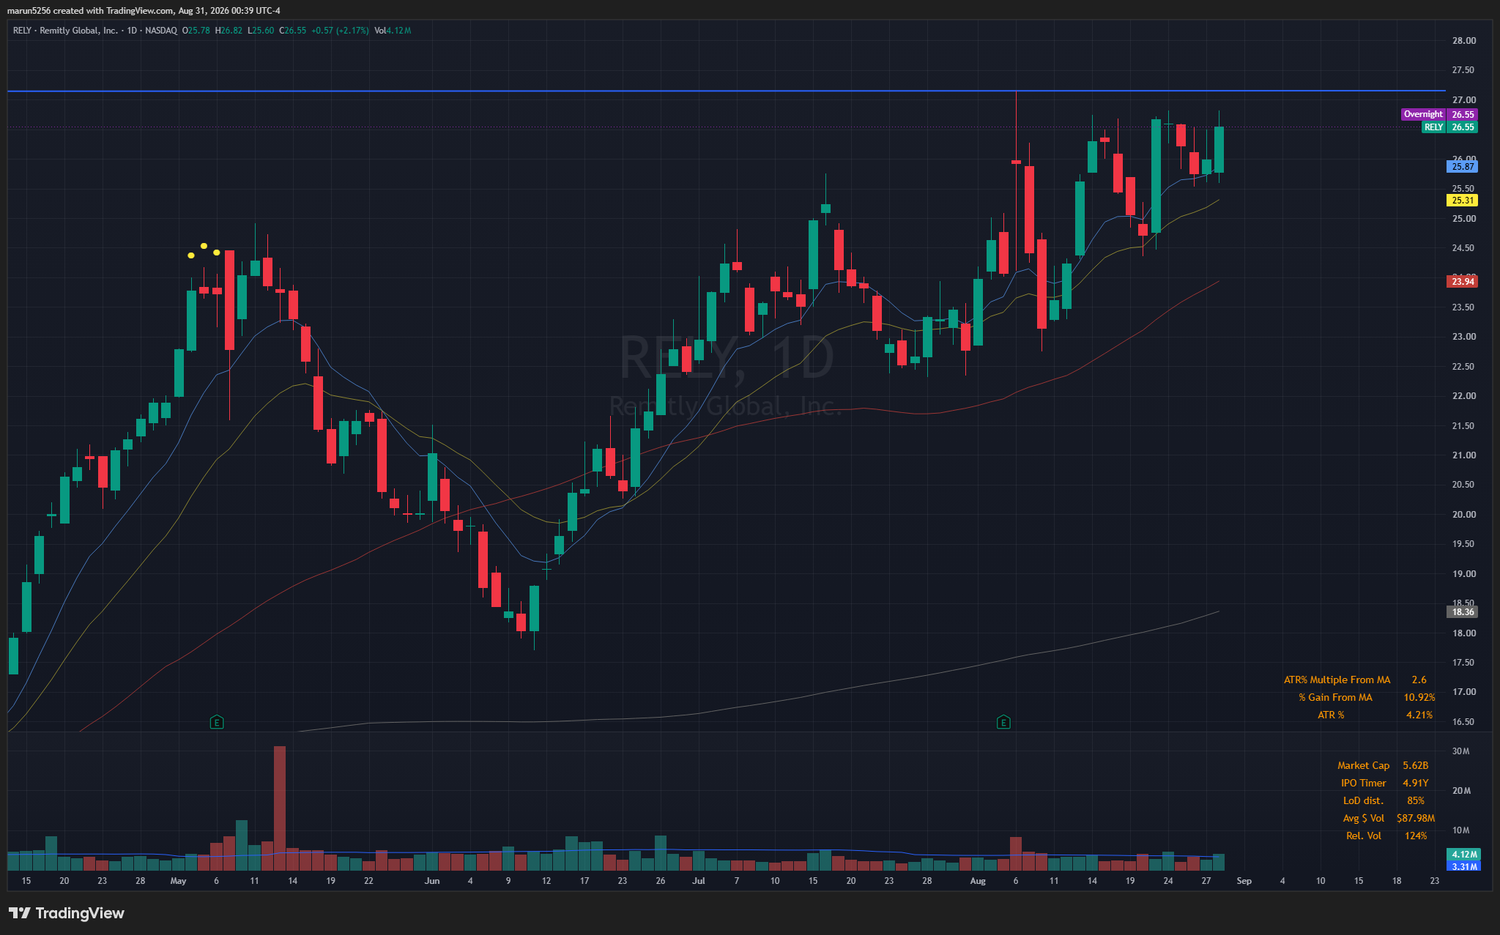1500x935 pixels.
Task: Select the blue 25.87 moving average label
Action: [1463, 166]
